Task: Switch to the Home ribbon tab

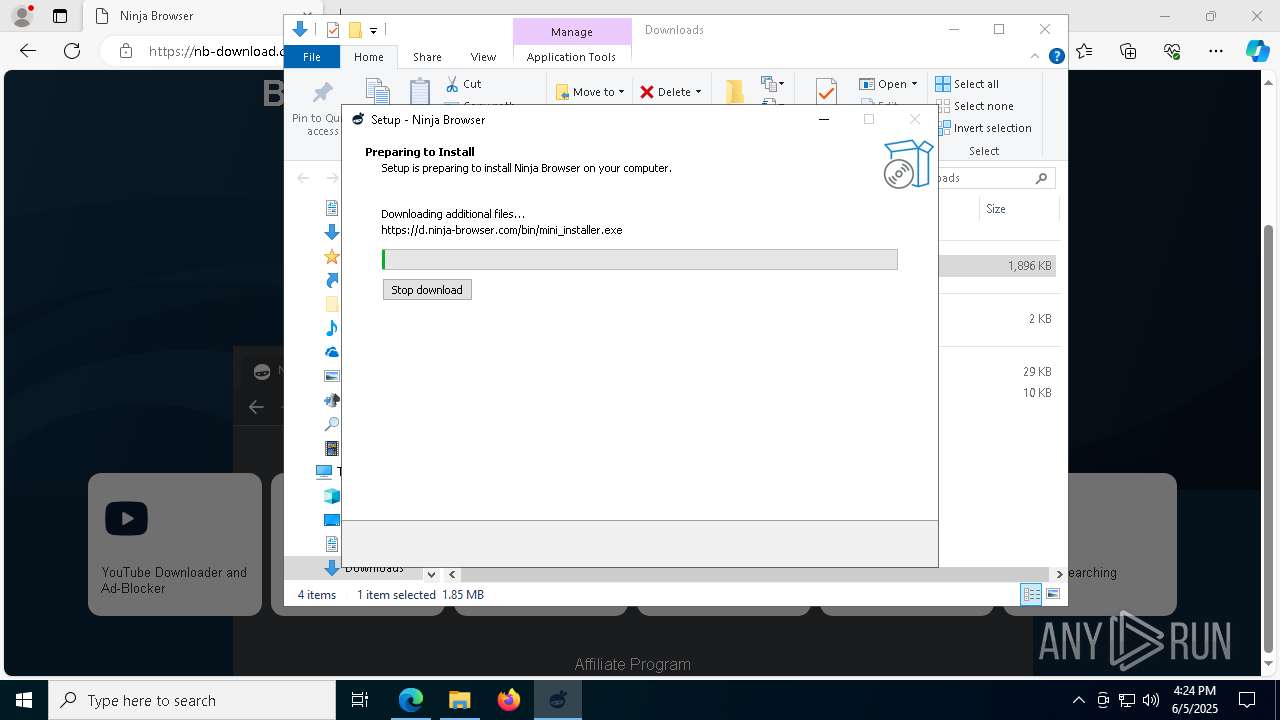Action: point(369,57)
